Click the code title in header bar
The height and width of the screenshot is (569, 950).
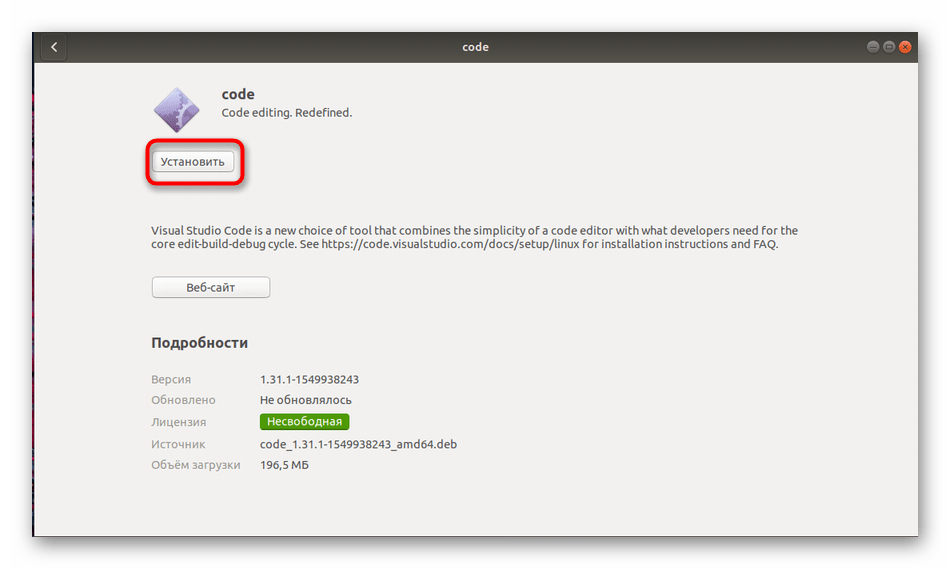[475, 47]
